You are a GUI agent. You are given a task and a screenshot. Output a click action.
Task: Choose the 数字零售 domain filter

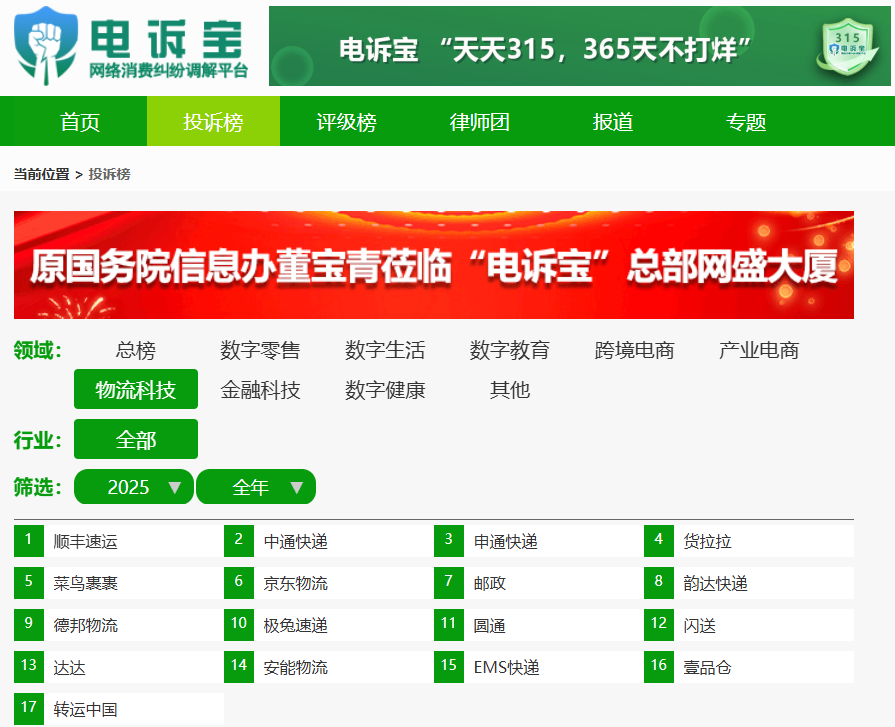(x=260, y=350)
